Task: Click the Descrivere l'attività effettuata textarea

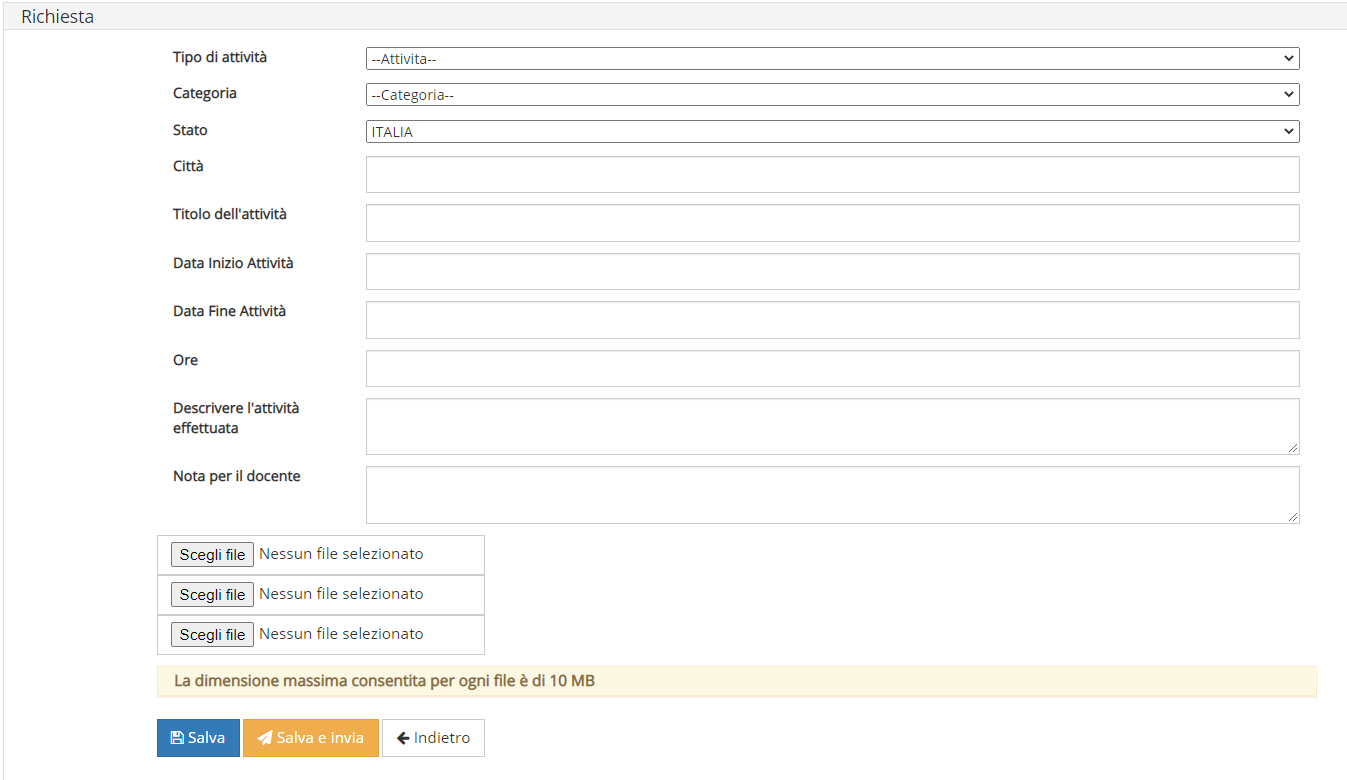Action: [832, 426]
